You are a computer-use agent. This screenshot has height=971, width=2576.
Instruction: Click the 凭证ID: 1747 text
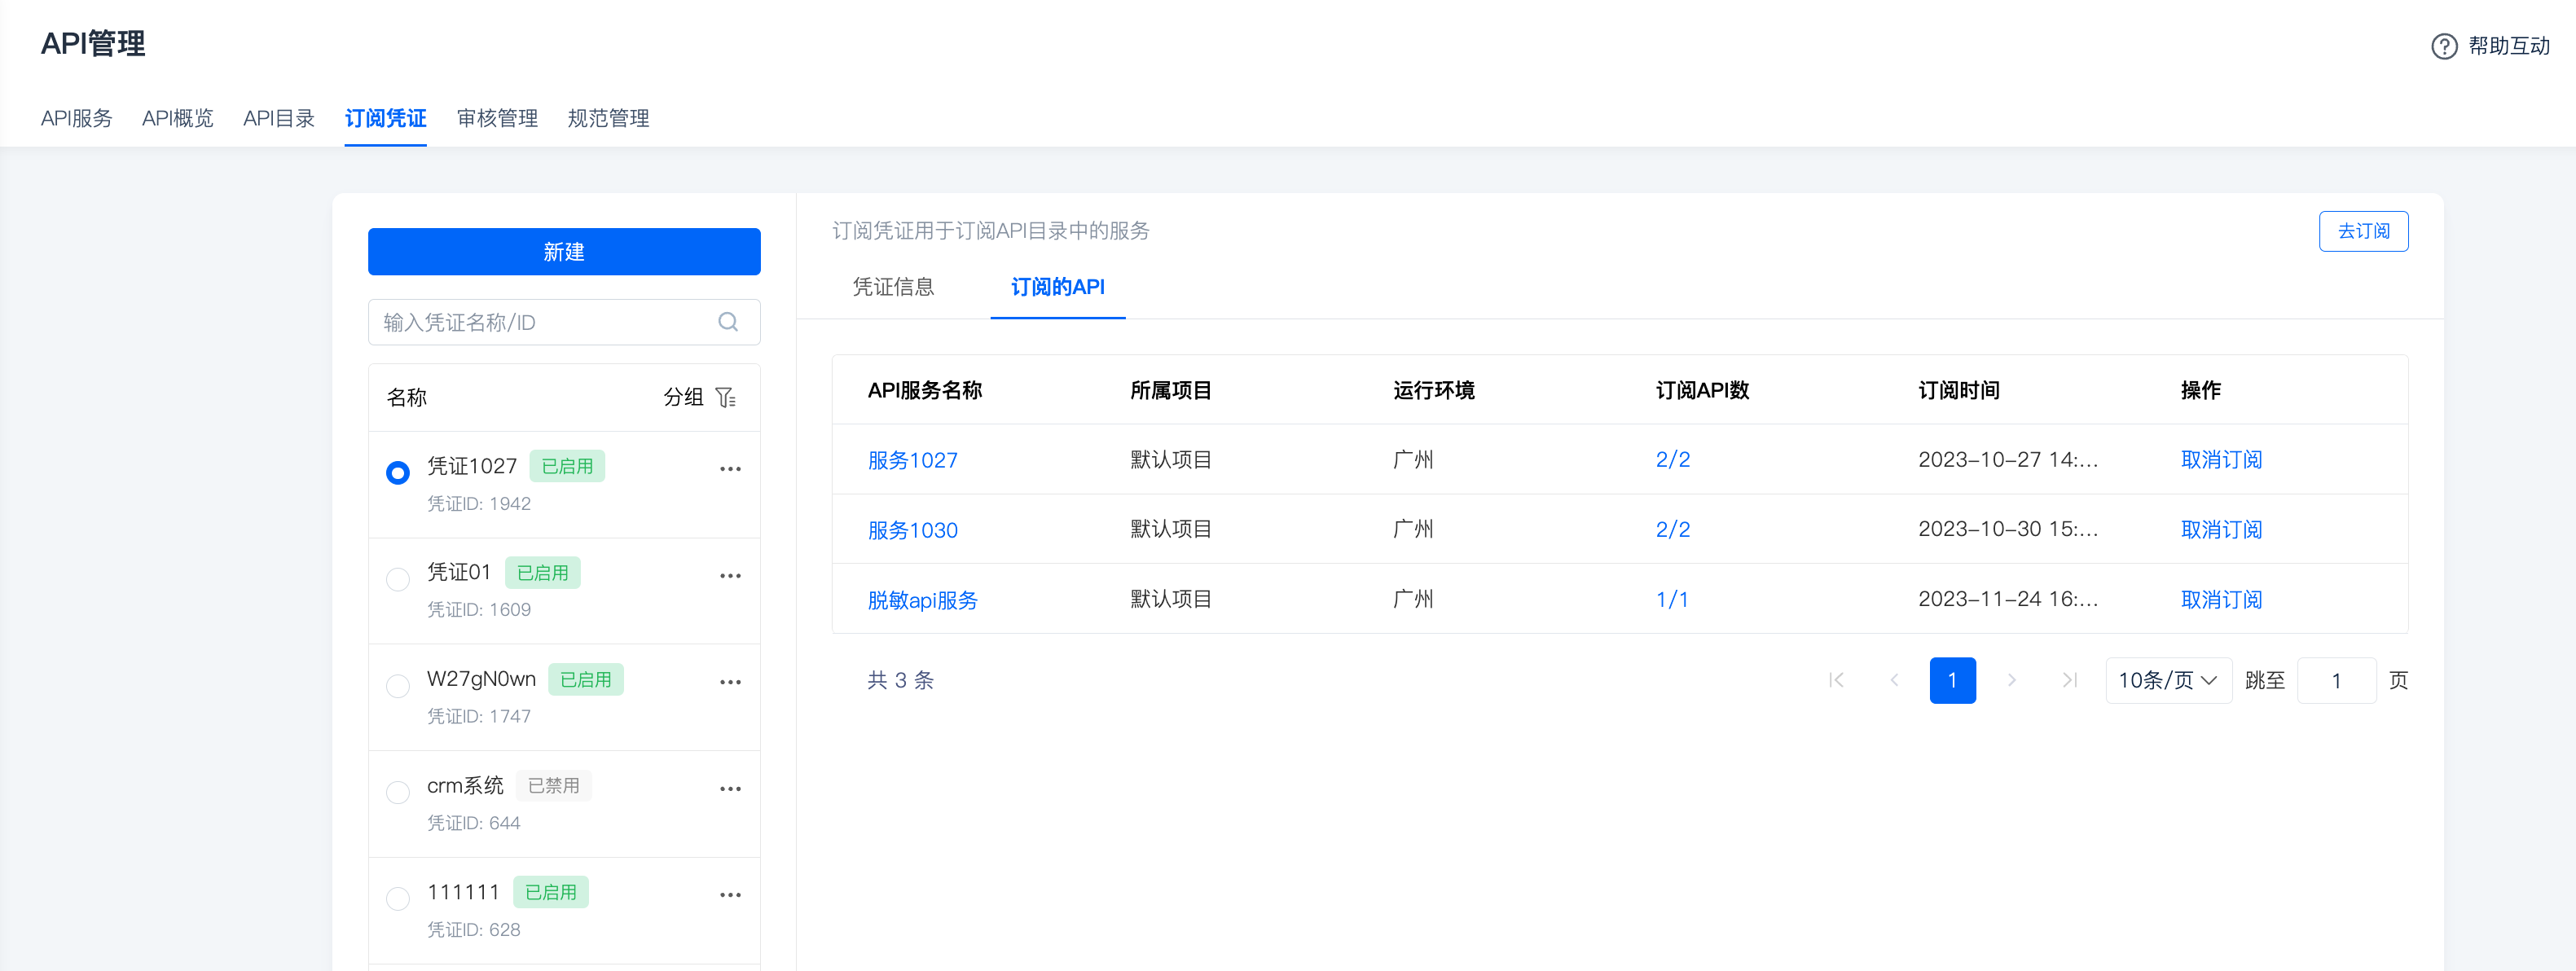click(x=479, y=716)
